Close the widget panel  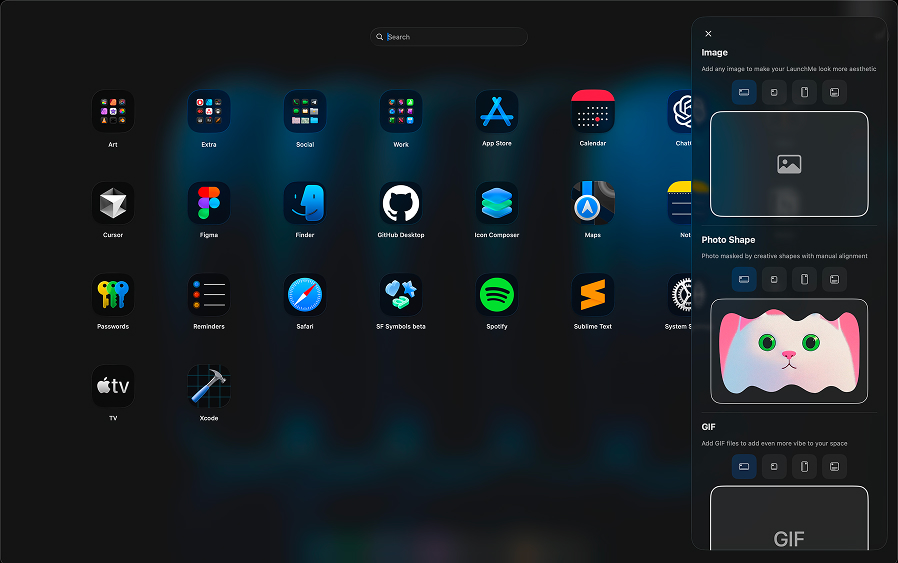coord(708,34)
